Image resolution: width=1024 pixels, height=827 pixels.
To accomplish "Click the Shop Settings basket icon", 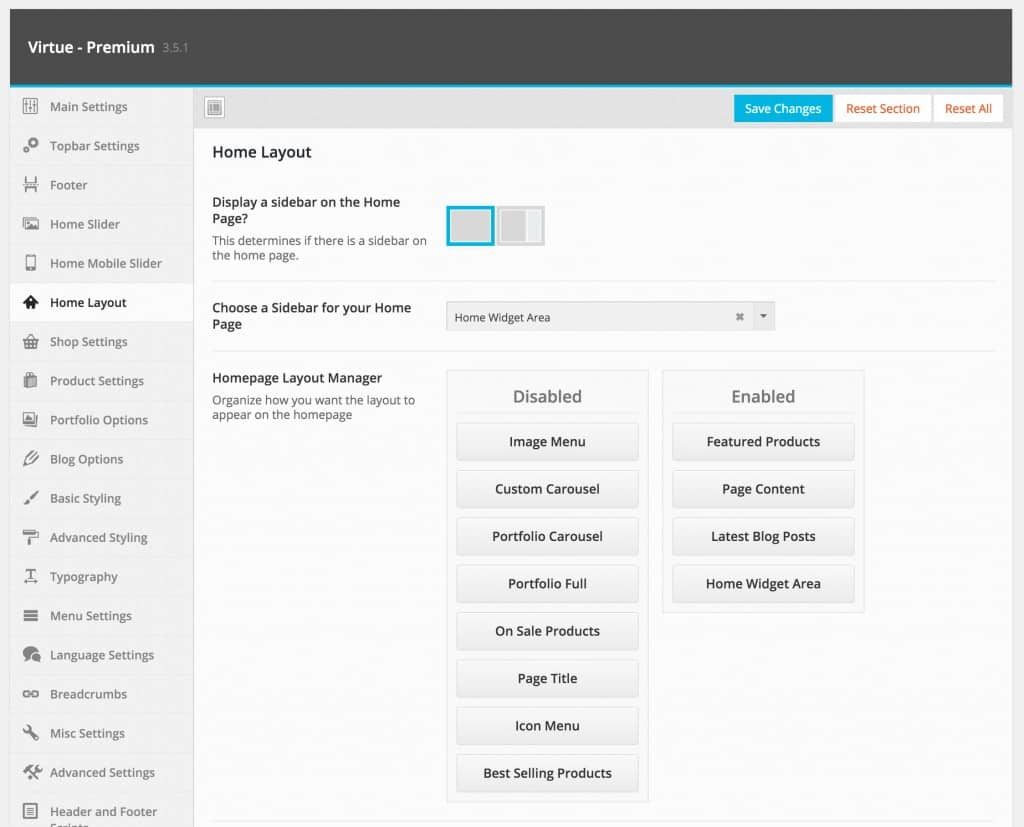I will coord(30,342).
